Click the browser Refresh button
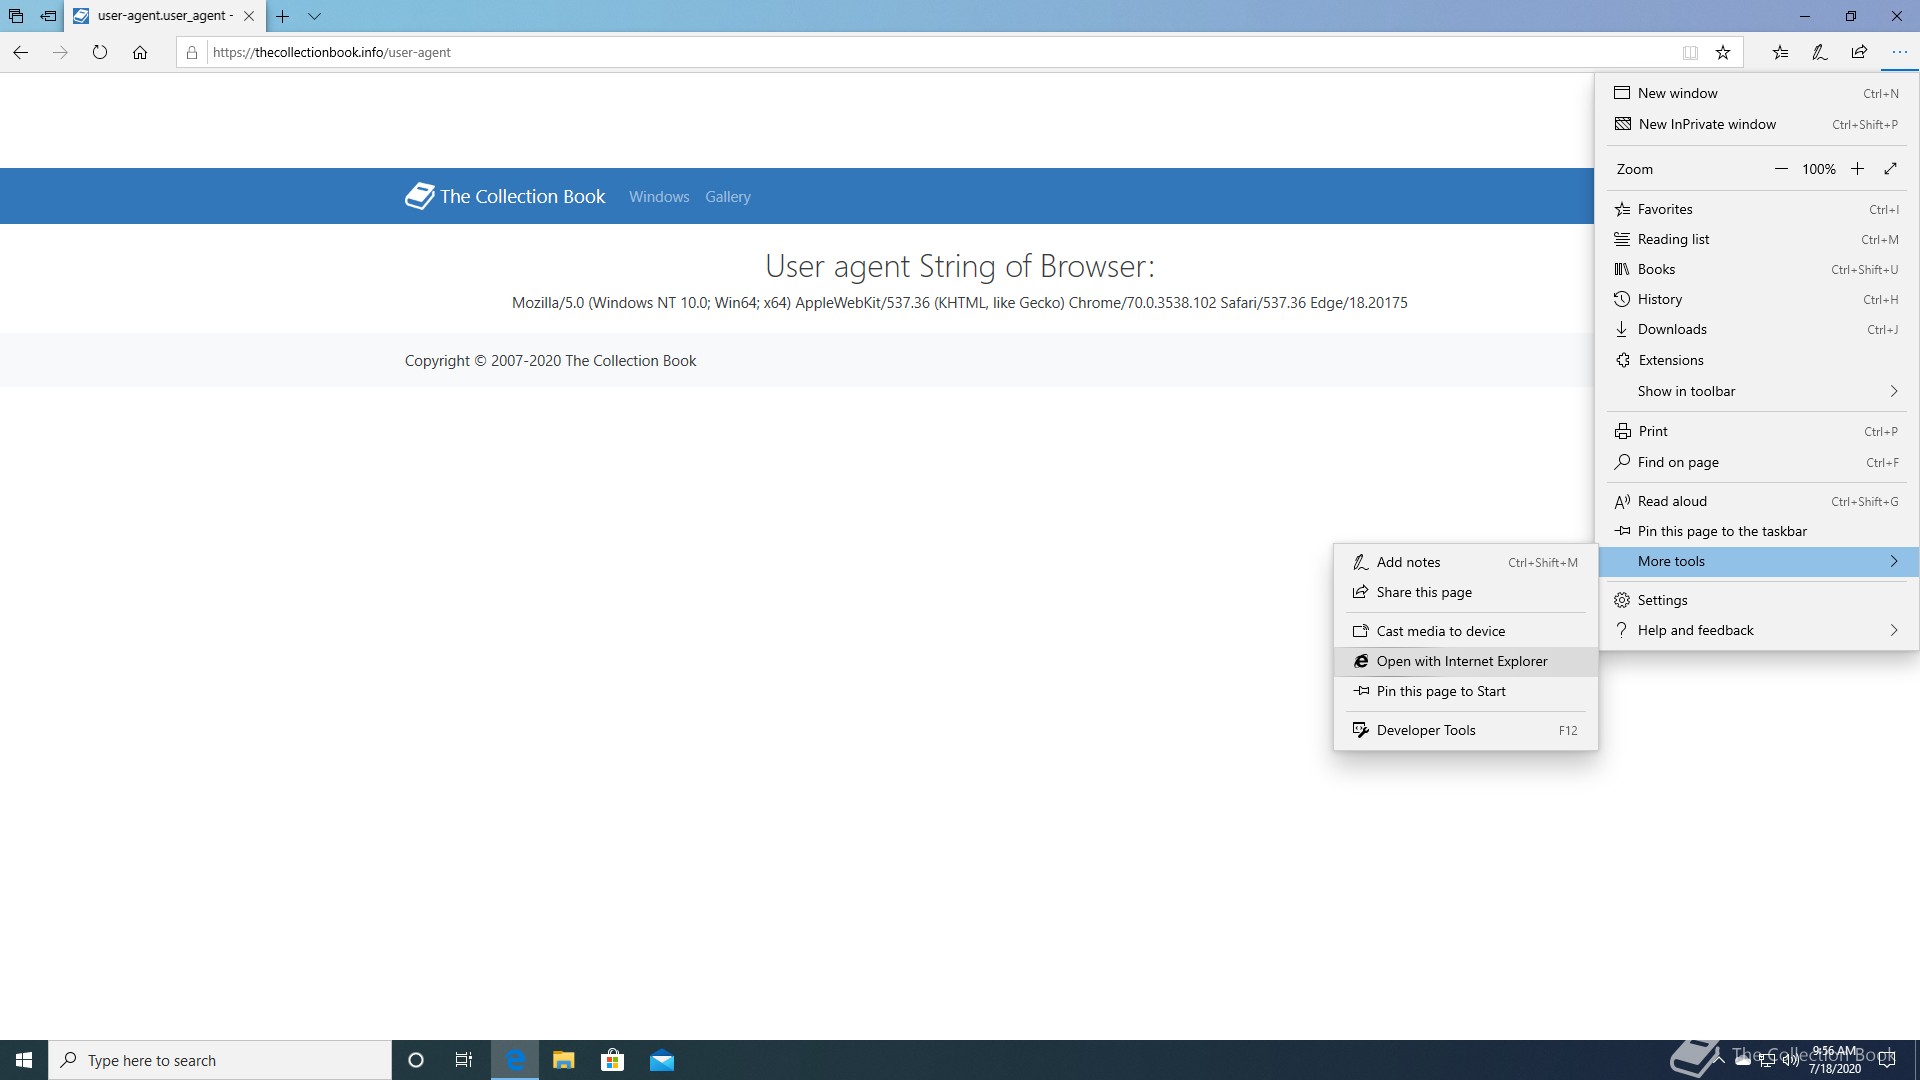 pos(100,52)
